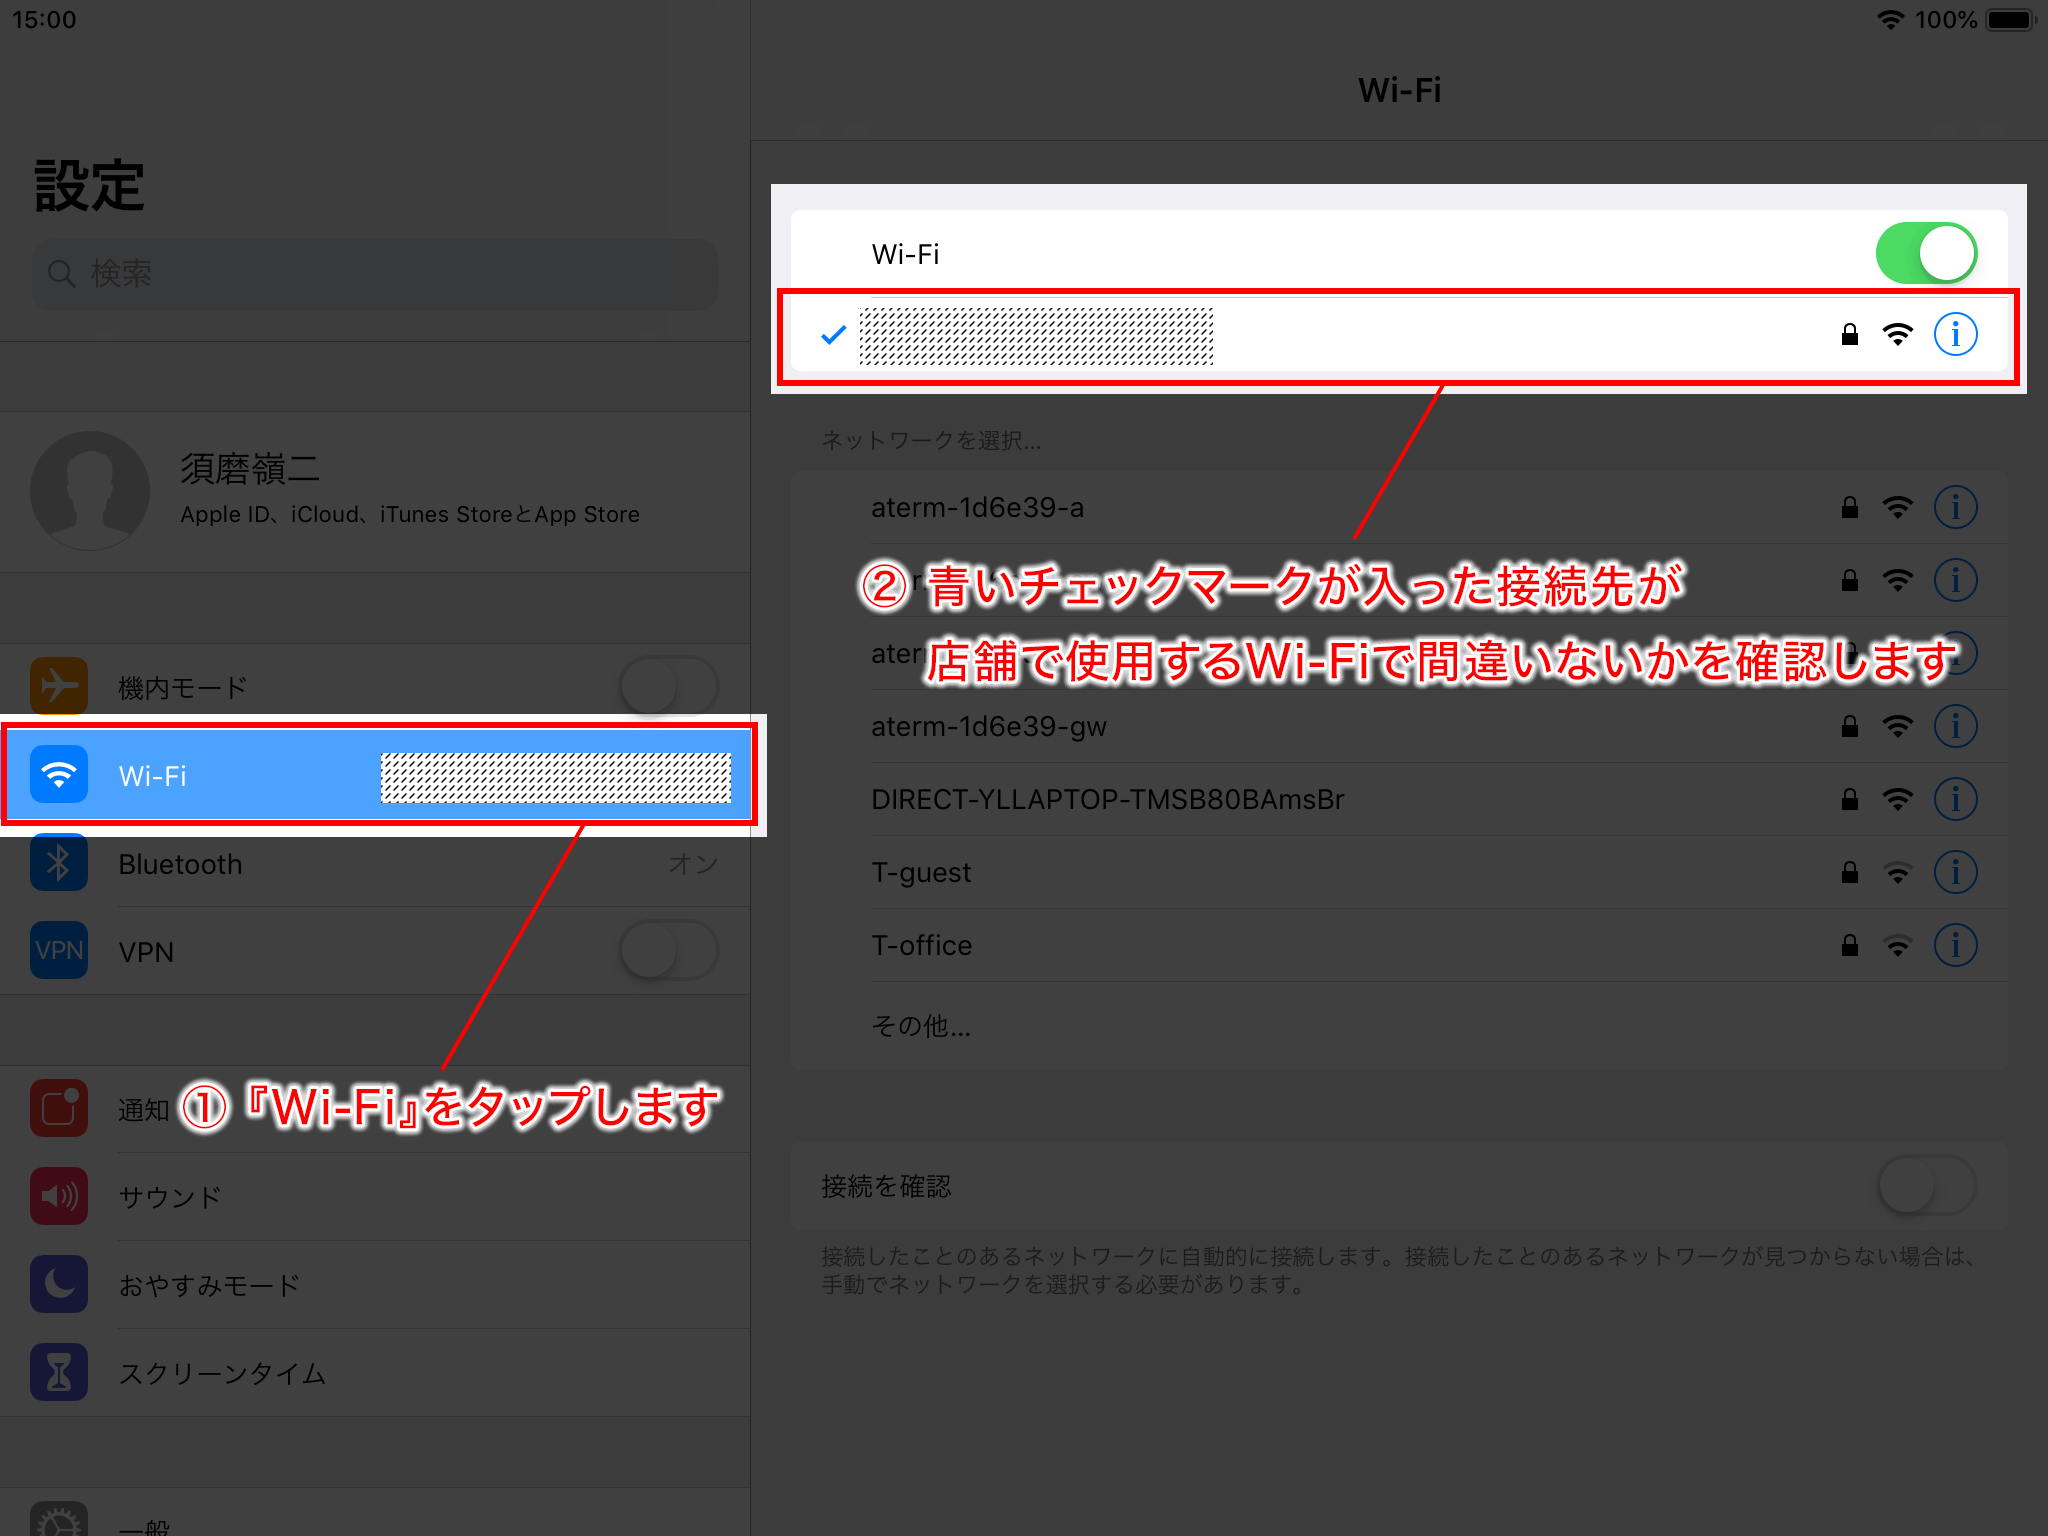Viewport: 2048px width, 1536px height.
Task: Toggle the 接続を確認 switch
Action: pos(1926,1186)
